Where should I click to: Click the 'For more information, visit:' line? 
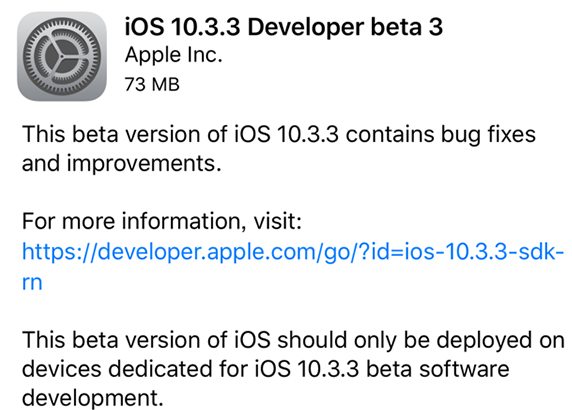[162, 221]
